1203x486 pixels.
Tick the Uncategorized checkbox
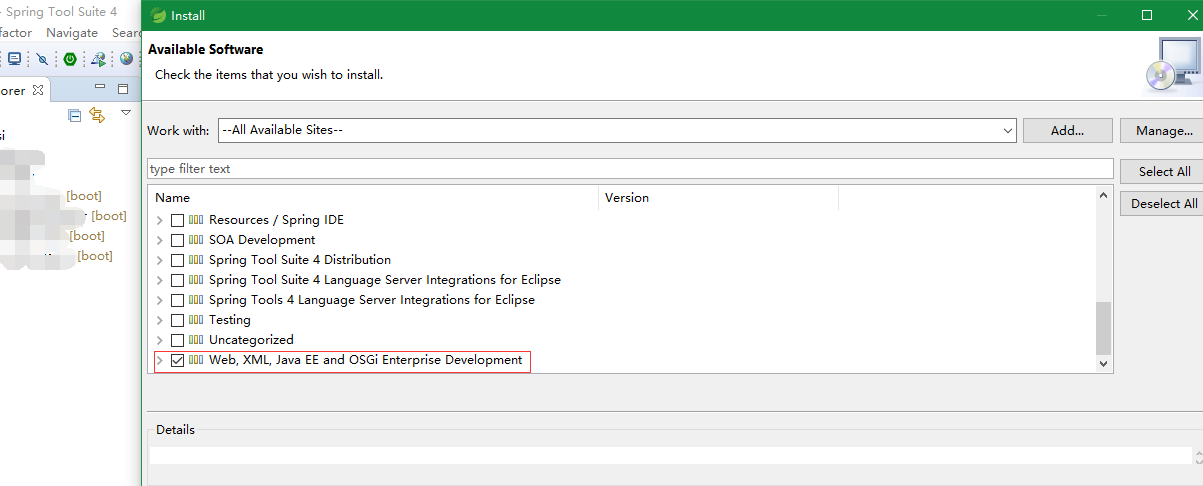[x=177, y=340]
